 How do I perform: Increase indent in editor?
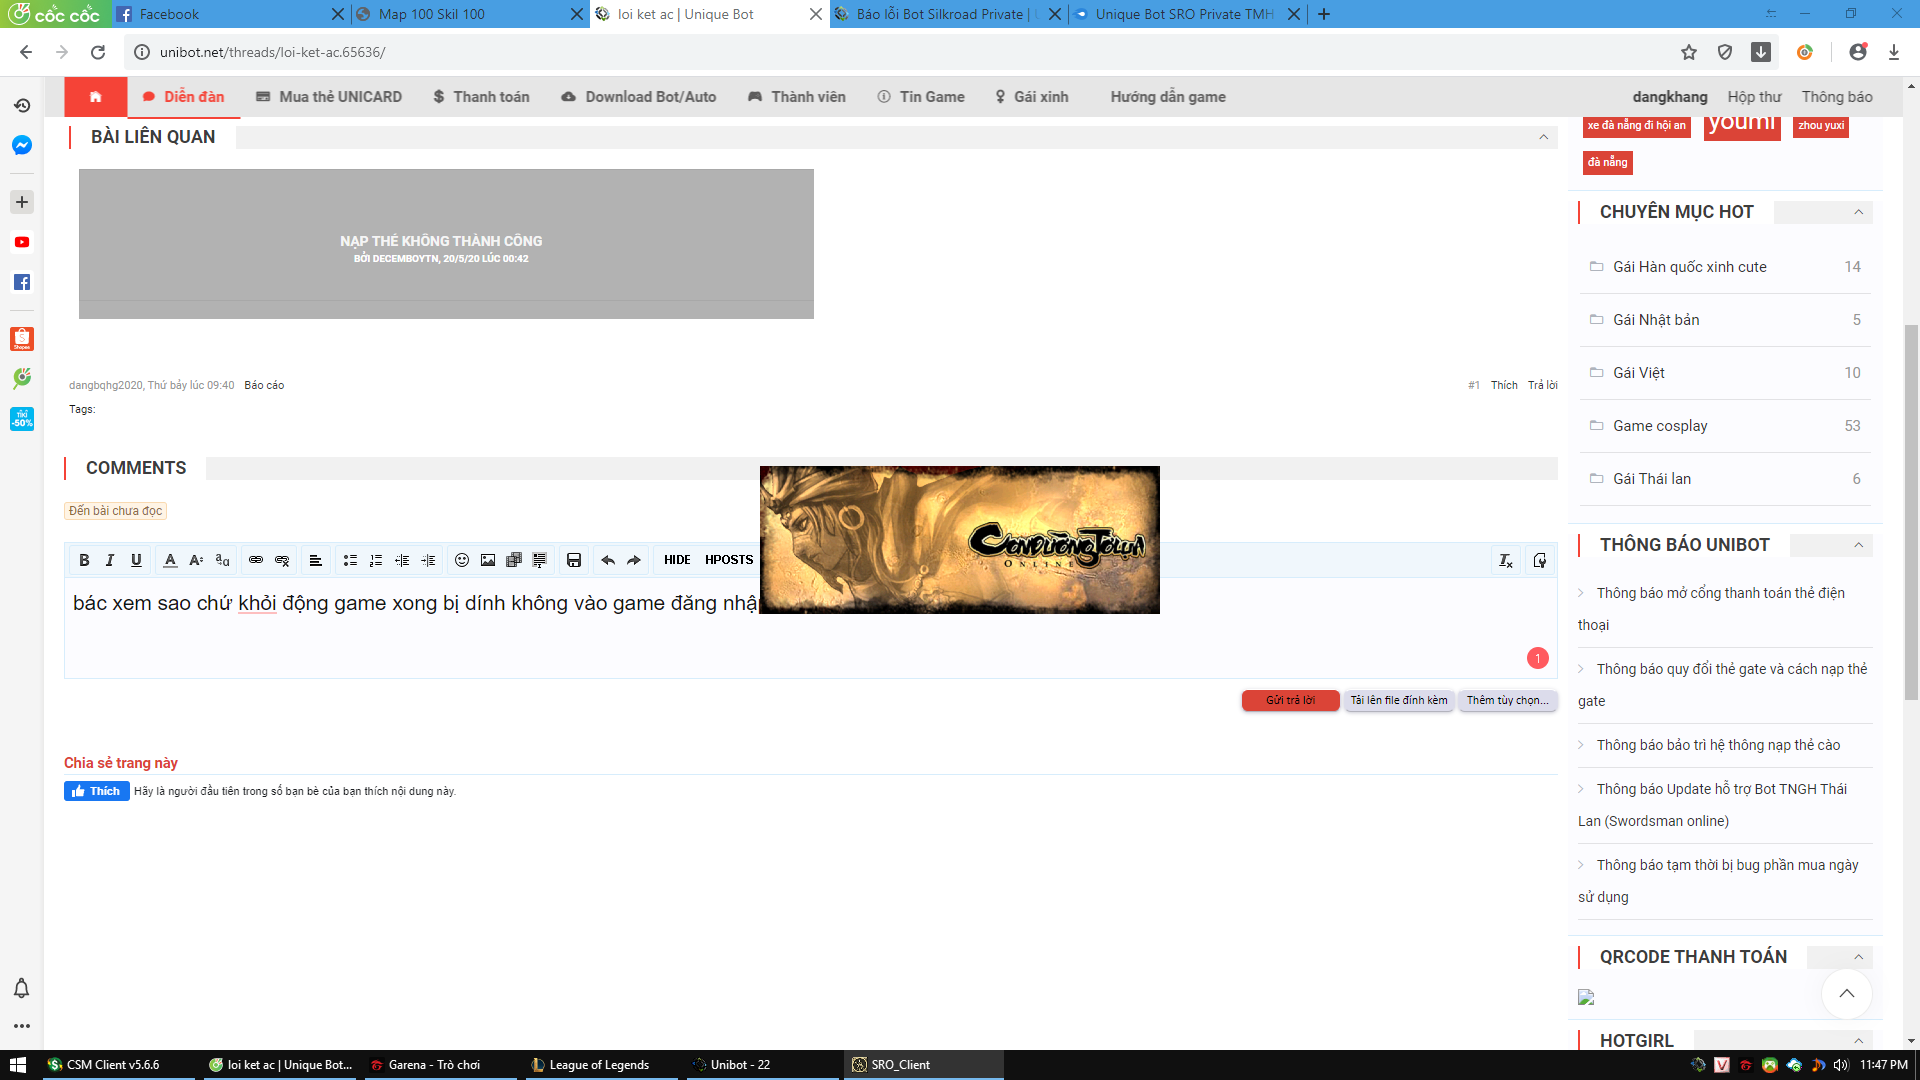[x=428, y=560]
